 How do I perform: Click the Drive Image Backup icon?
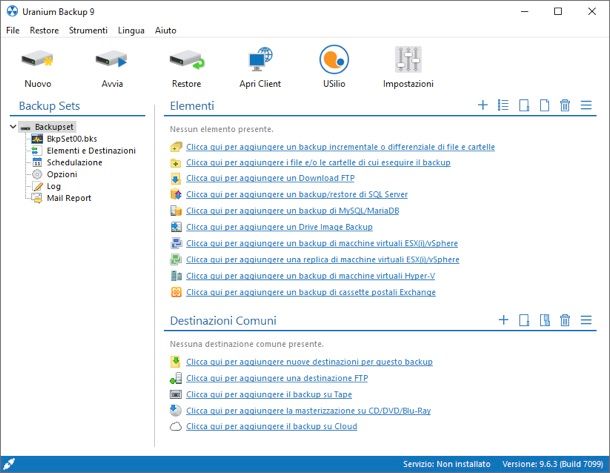point(176,227)
